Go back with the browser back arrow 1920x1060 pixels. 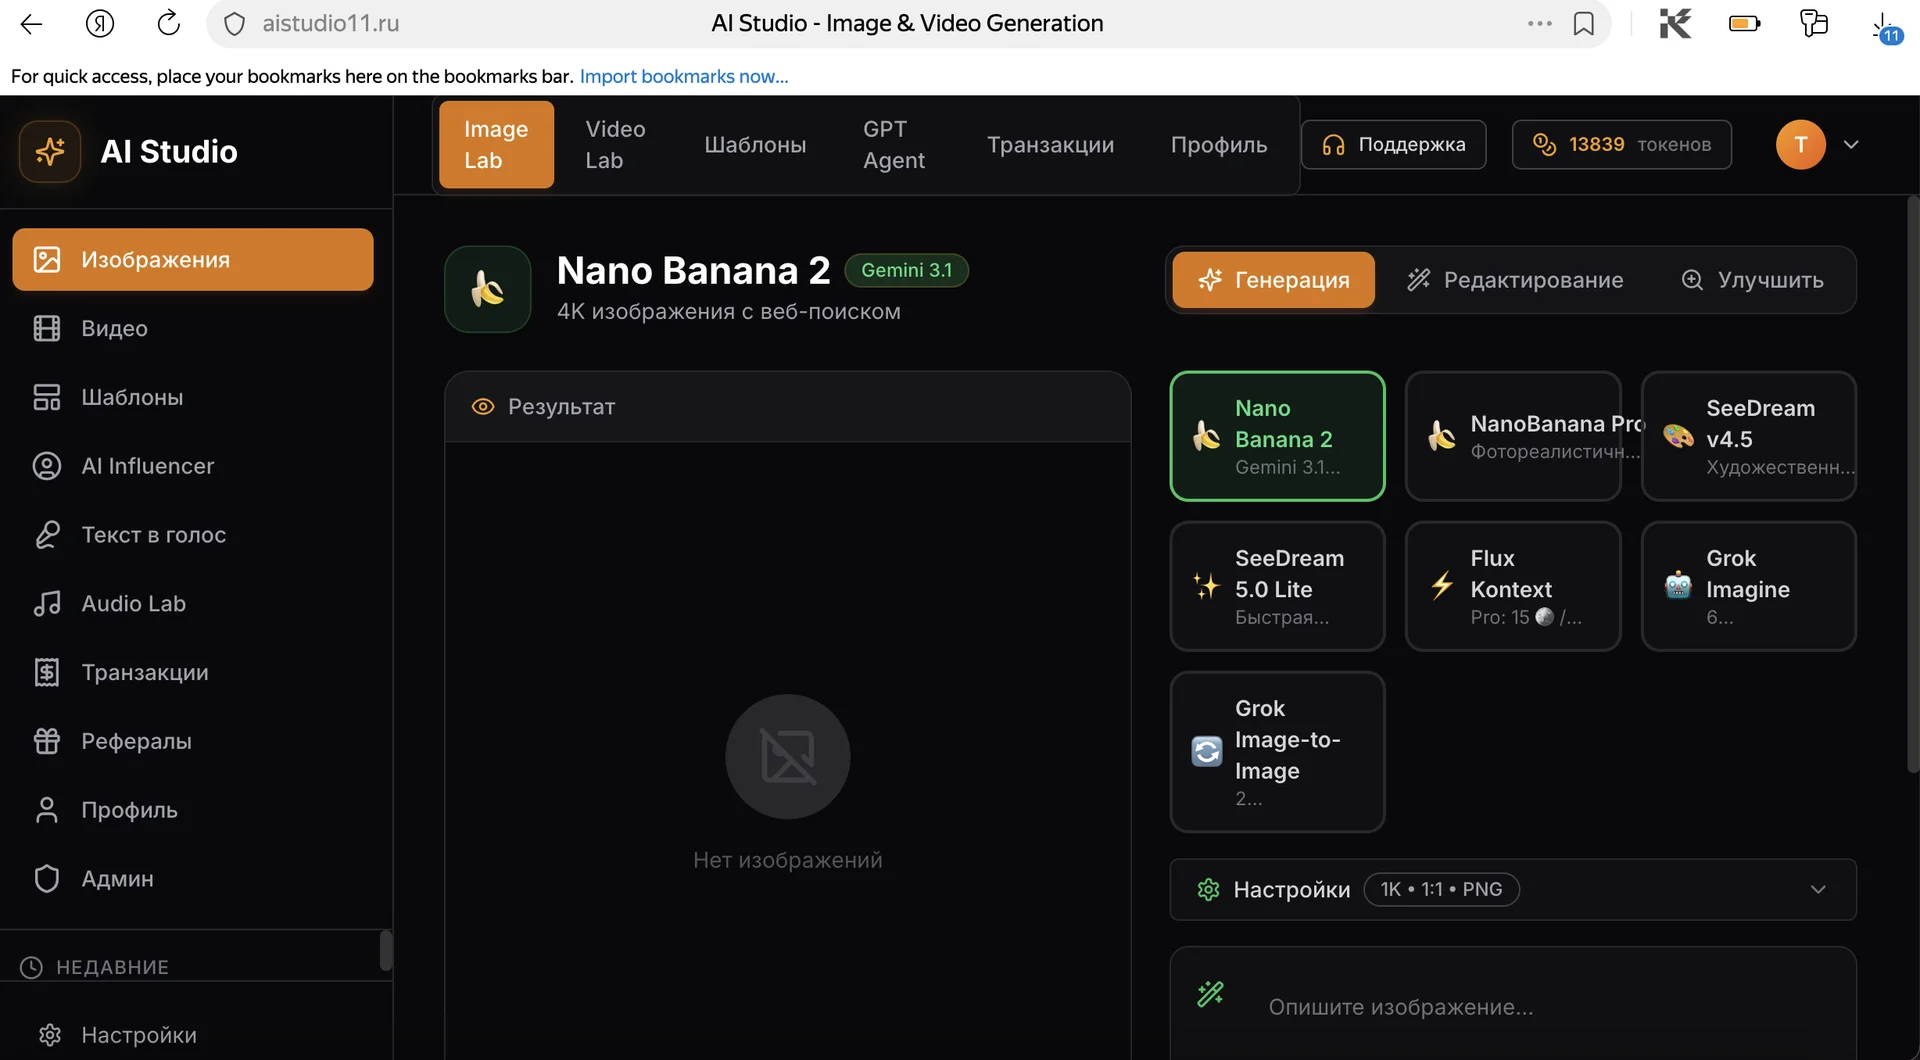(x=31, y=24)
